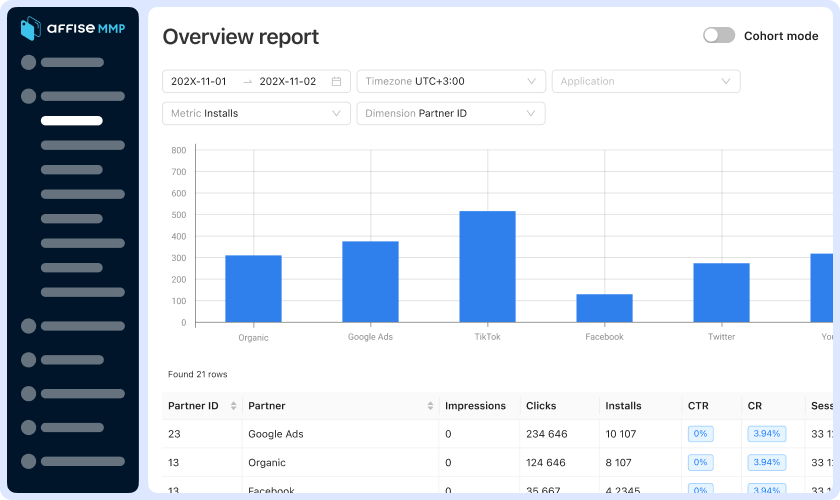Image resolution: width=840 pixels, height=500 pixels.
Task: Click the start date 202X-11-01 field
Action: point(199,81)
